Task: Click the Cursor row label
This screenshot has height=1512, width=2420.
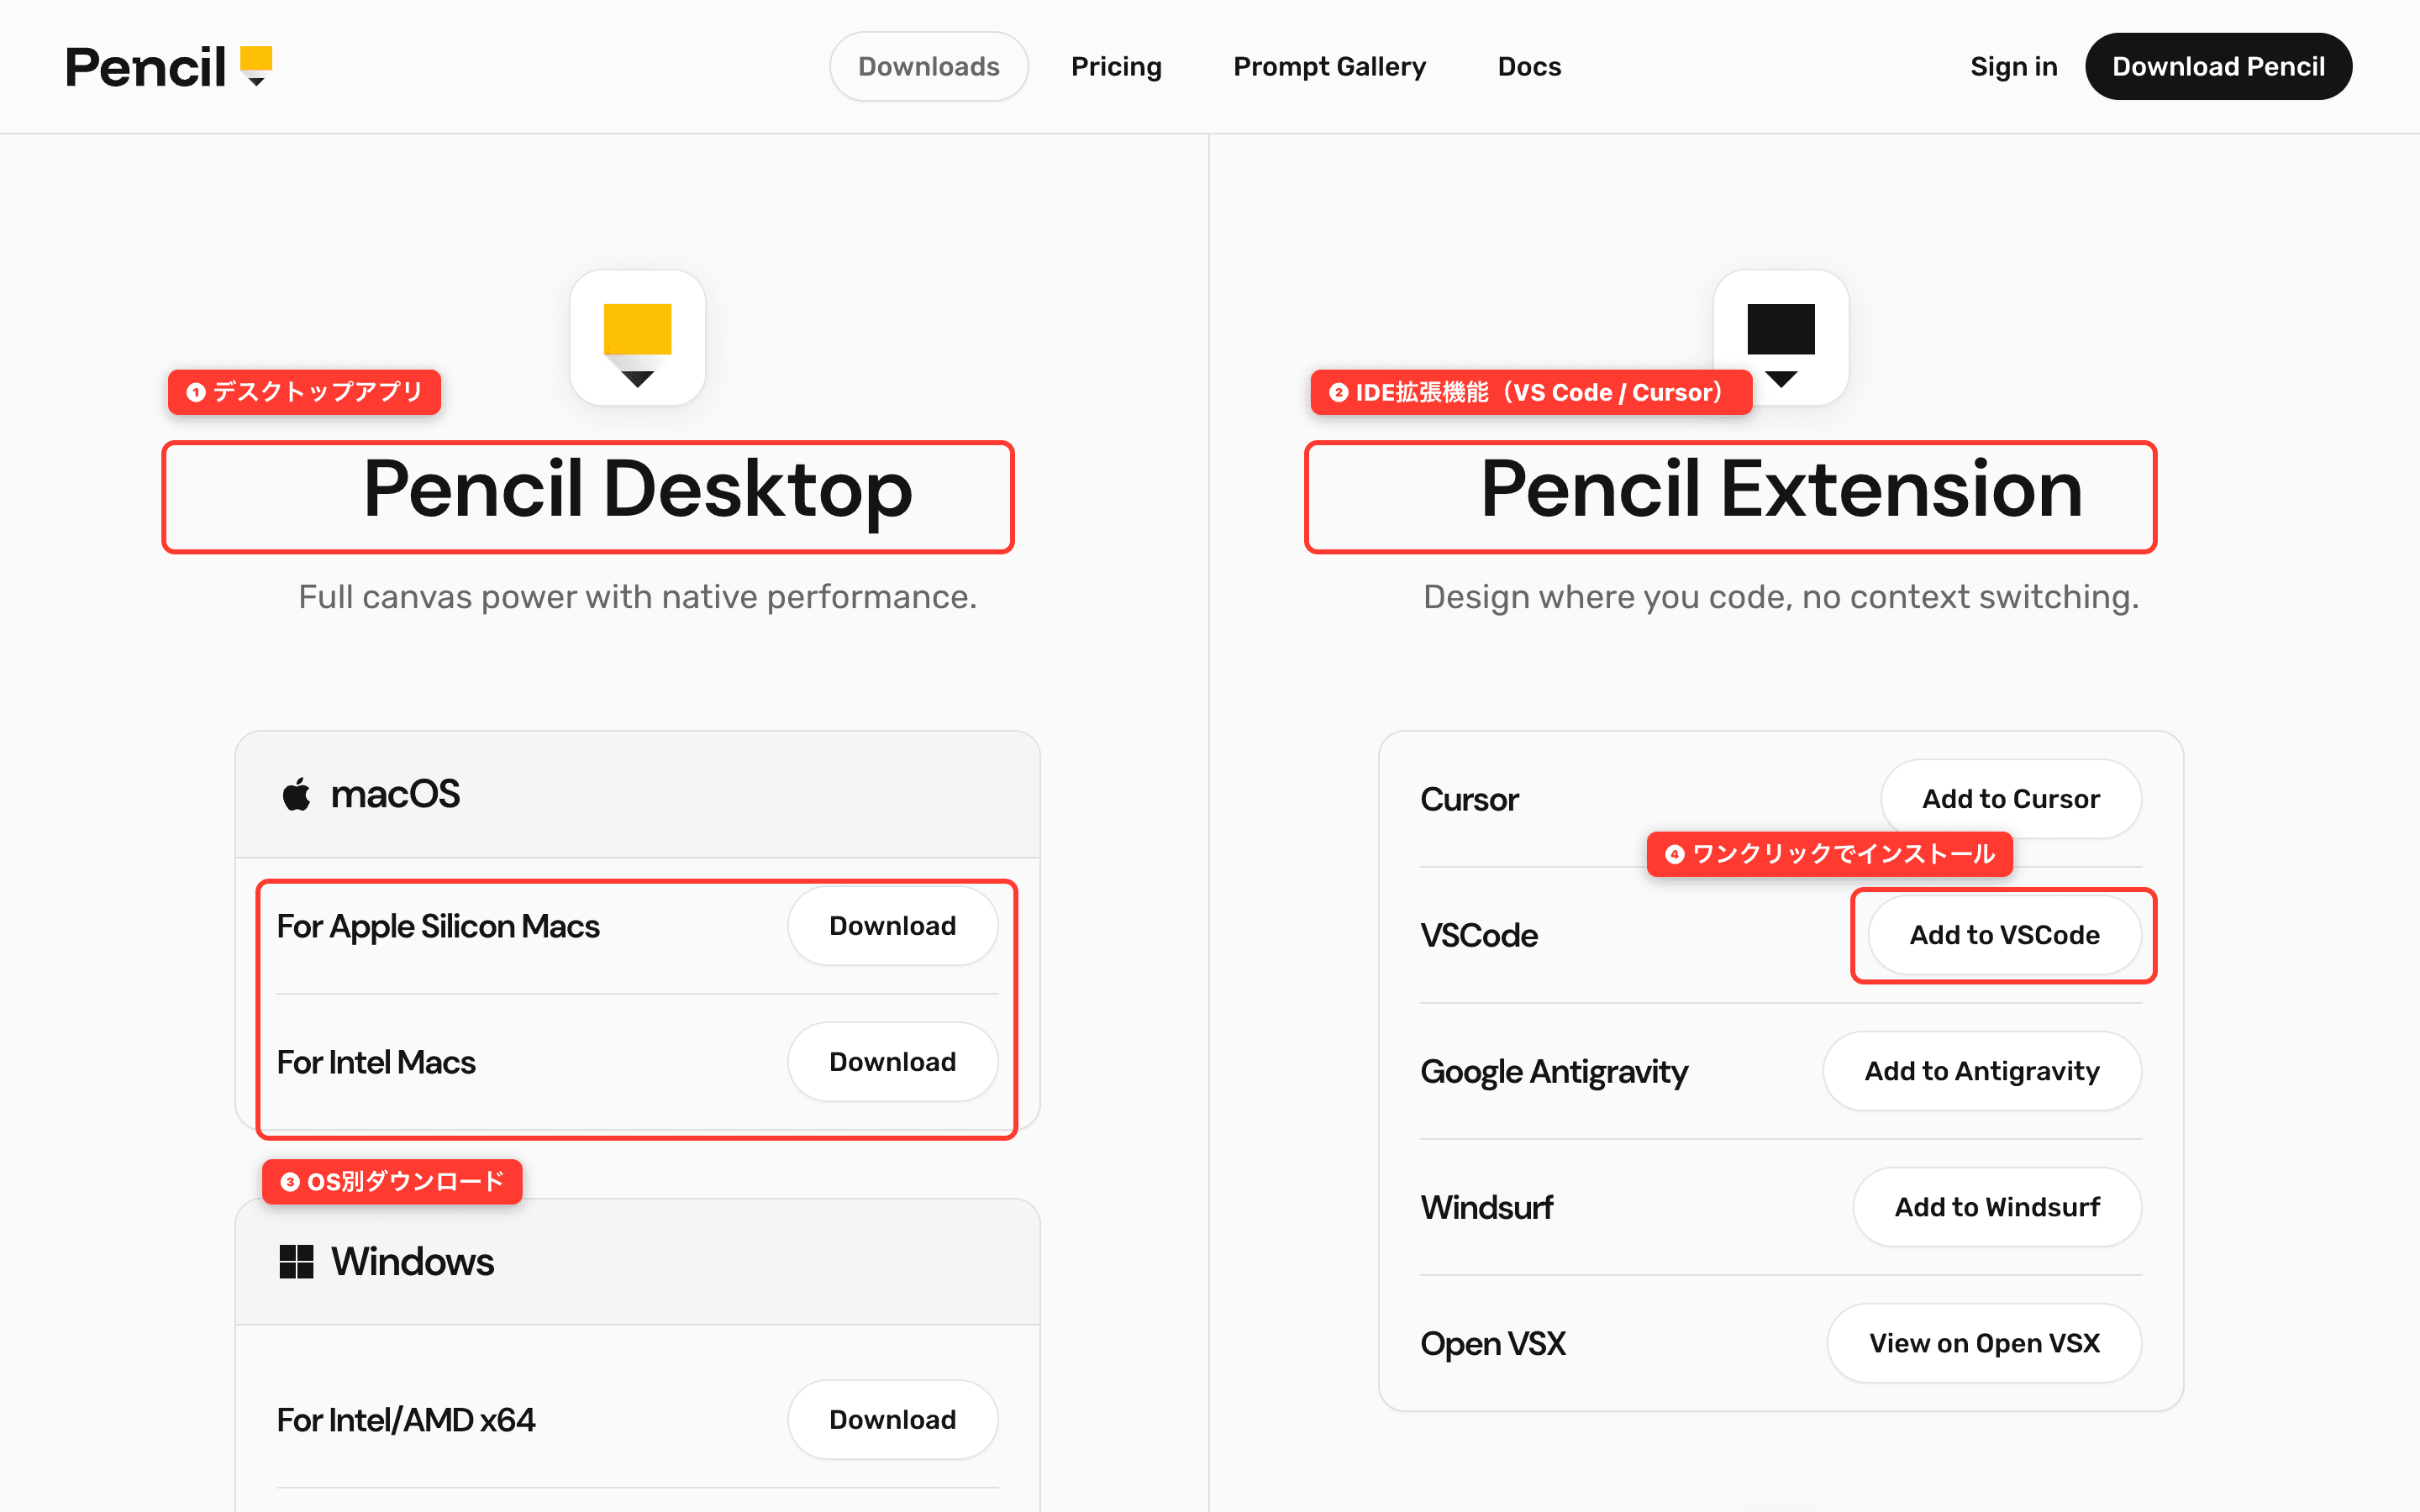Action: point(1469,799)
